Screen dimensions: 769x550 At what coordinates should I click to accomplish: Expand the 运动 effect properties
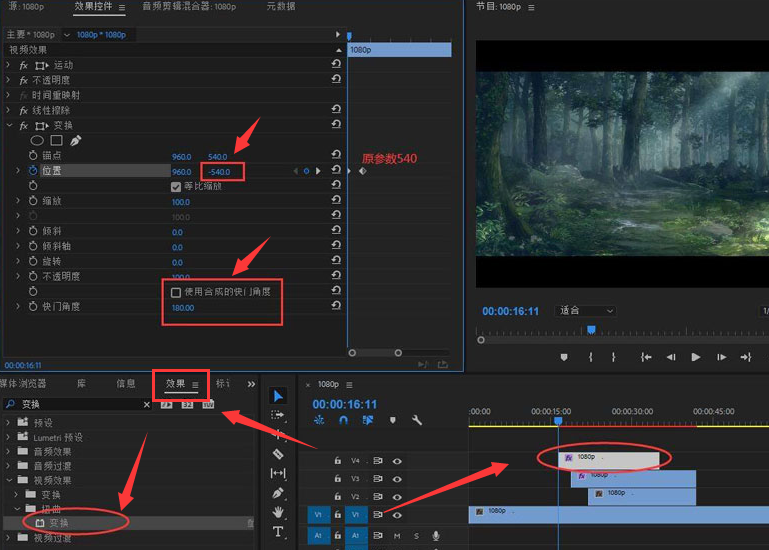[x=9, y=65]
